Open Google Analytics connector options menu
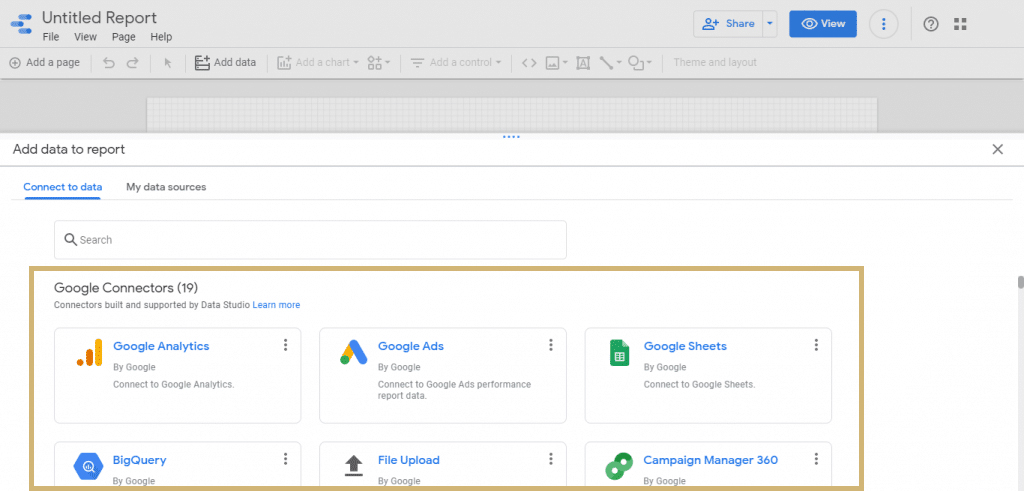Image resolution: width=1024 pixels, height=491 pixels. [x=285, y=345]
